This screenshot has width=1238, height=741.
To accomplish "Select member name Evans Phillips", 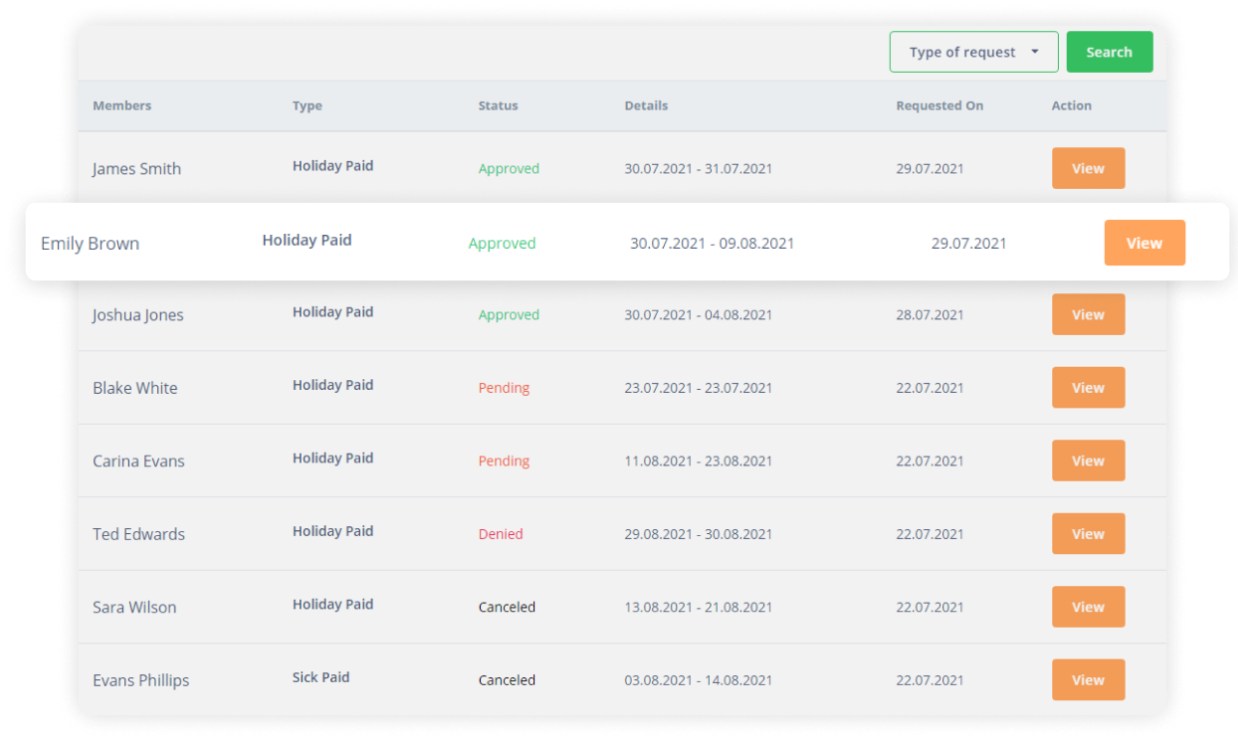I will click(x=141, y=679).
